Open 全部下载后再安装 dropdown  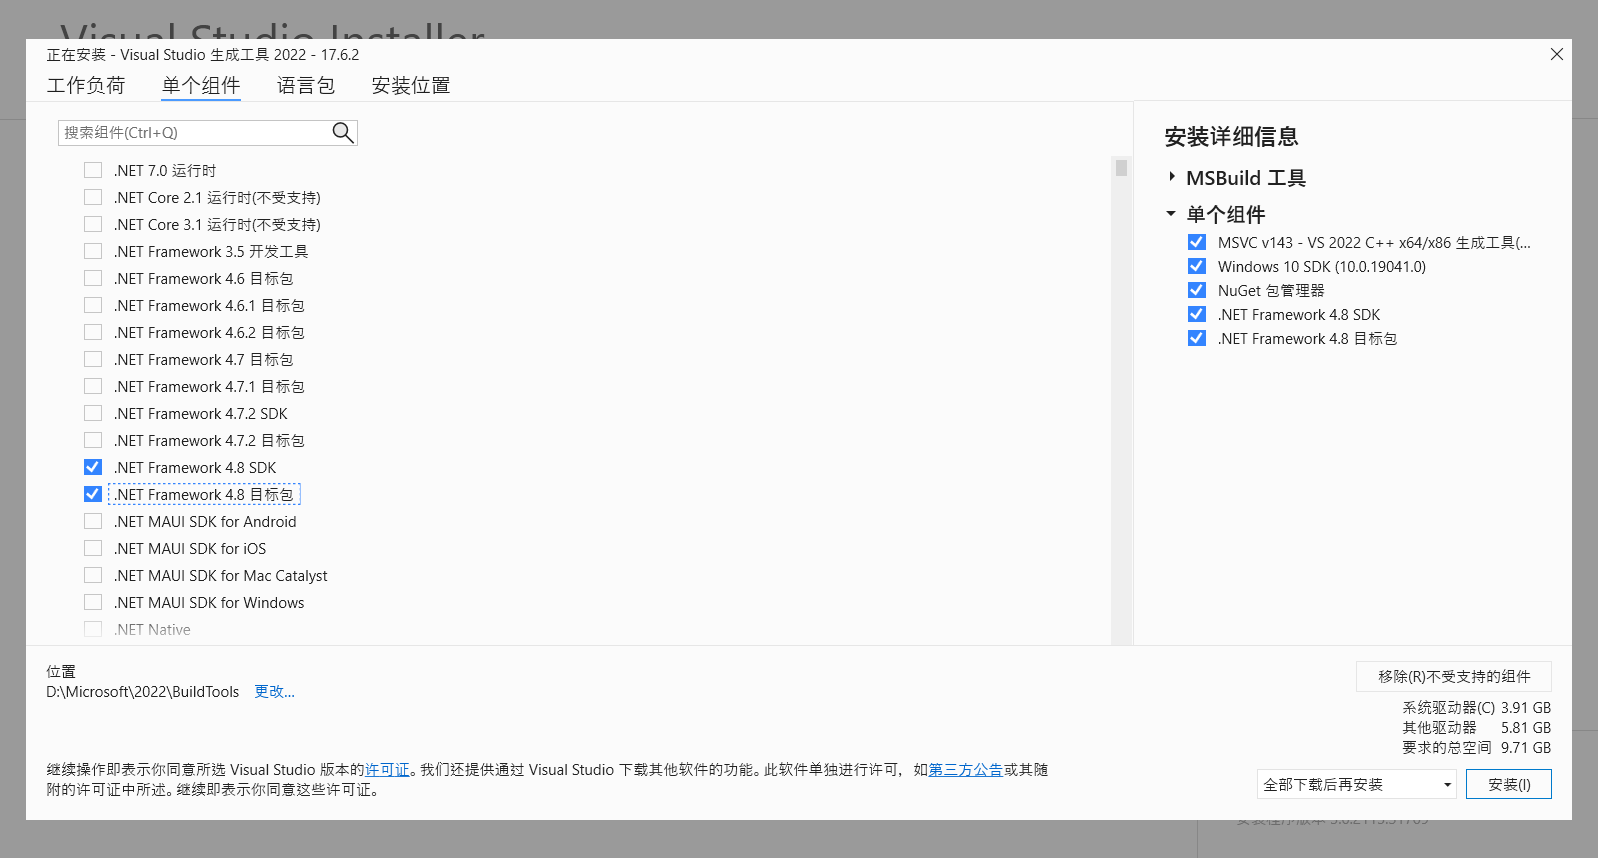click(x=1357, y=784)
